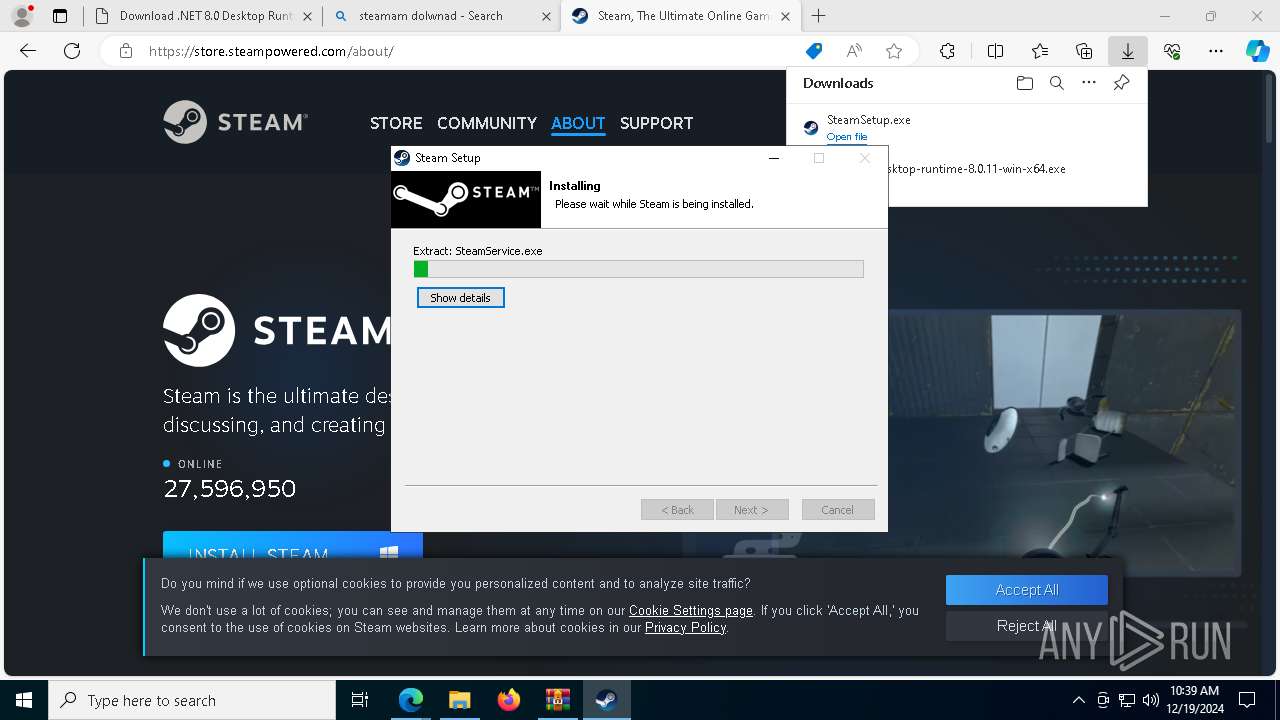Open volume control in system tray
This screenshot has height=720, width=1280.
1150,700
